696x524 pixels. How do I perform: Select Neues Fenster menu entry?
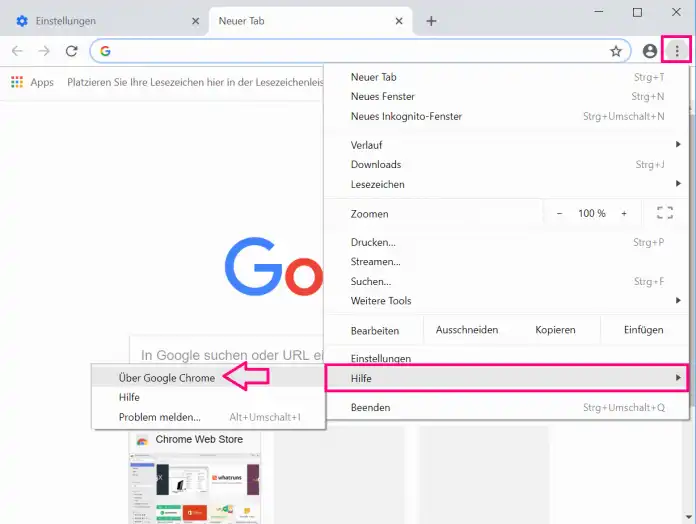(507, 97)
